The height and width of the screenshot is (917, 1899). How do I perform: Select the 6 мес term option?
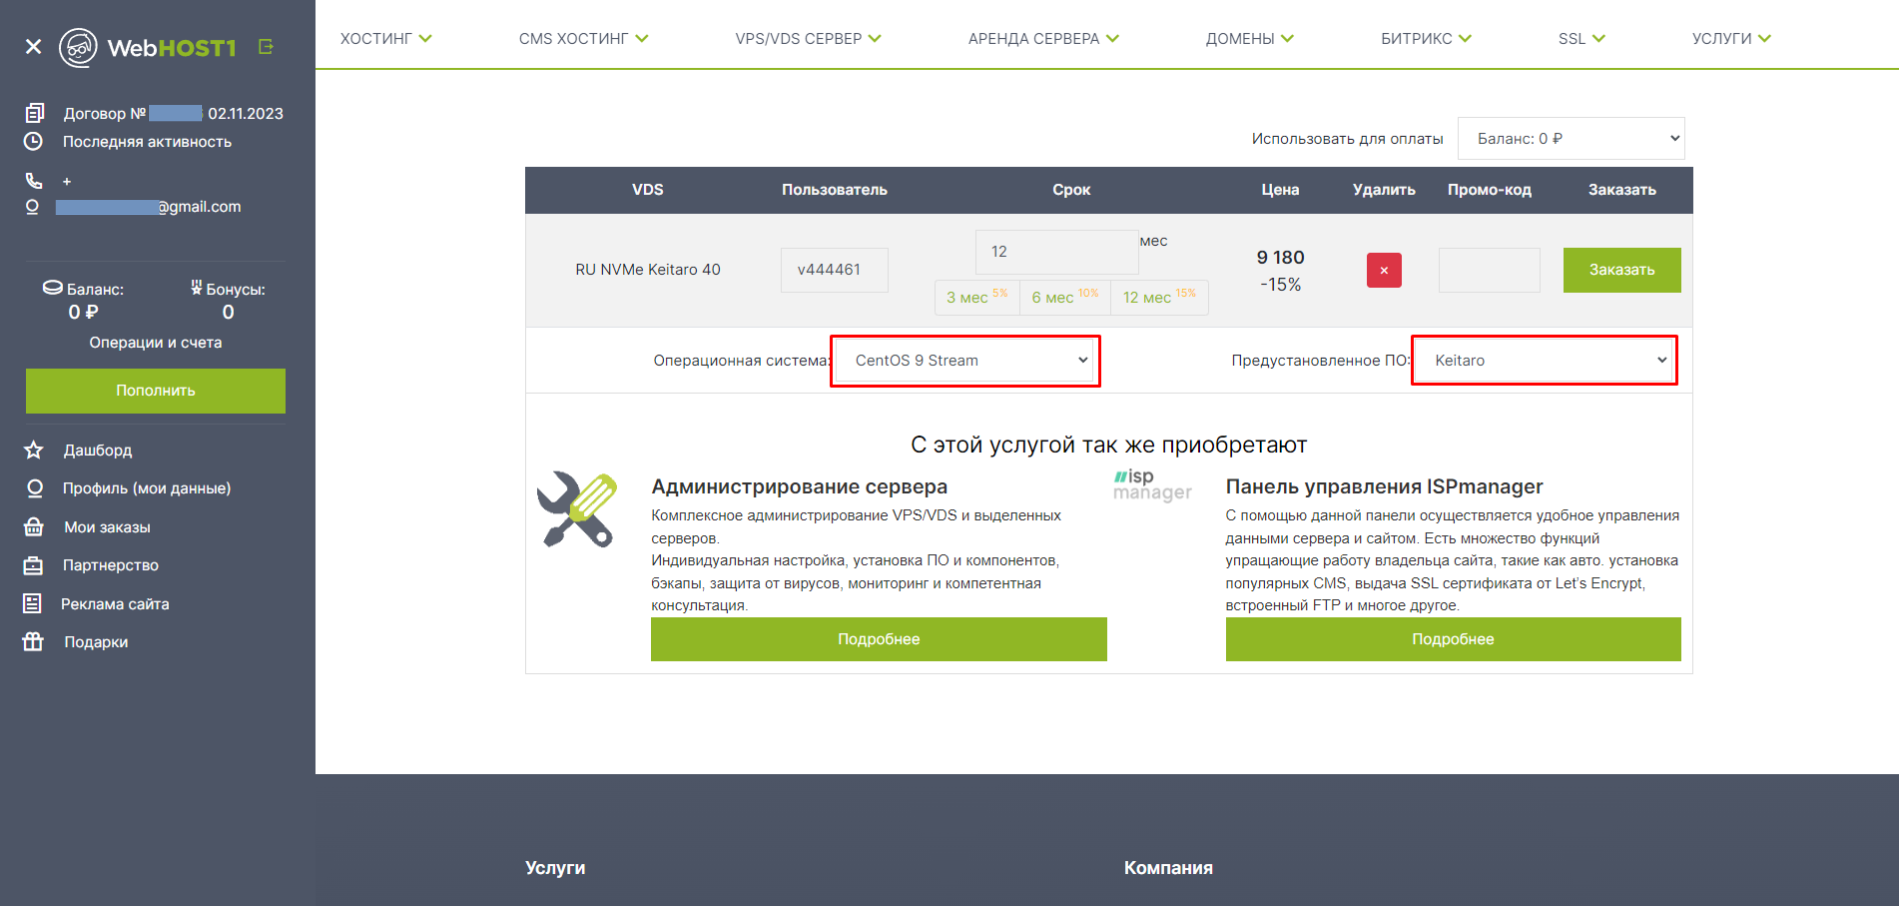pyautogui.click(x=1065, y=297)
